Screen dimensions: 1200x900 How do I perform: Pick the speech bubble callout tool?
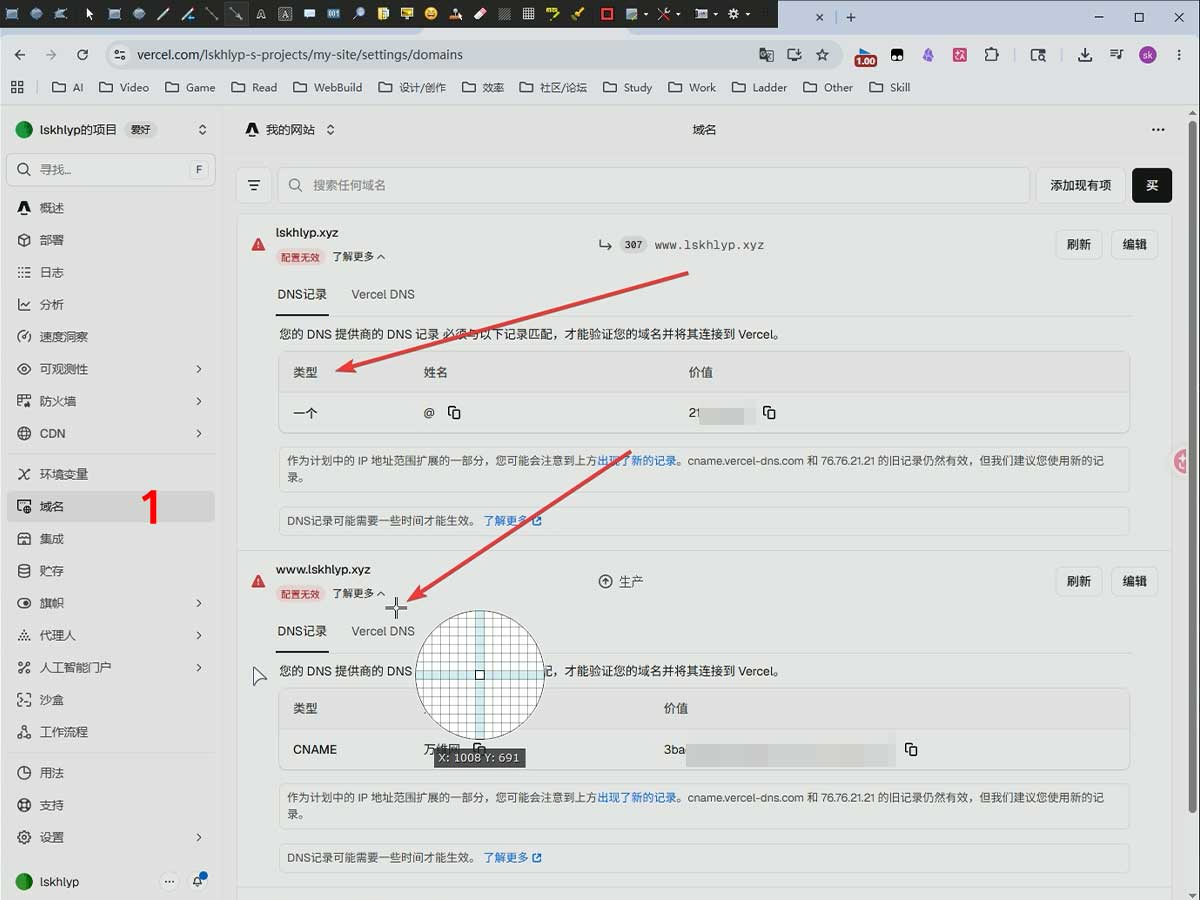309,14
